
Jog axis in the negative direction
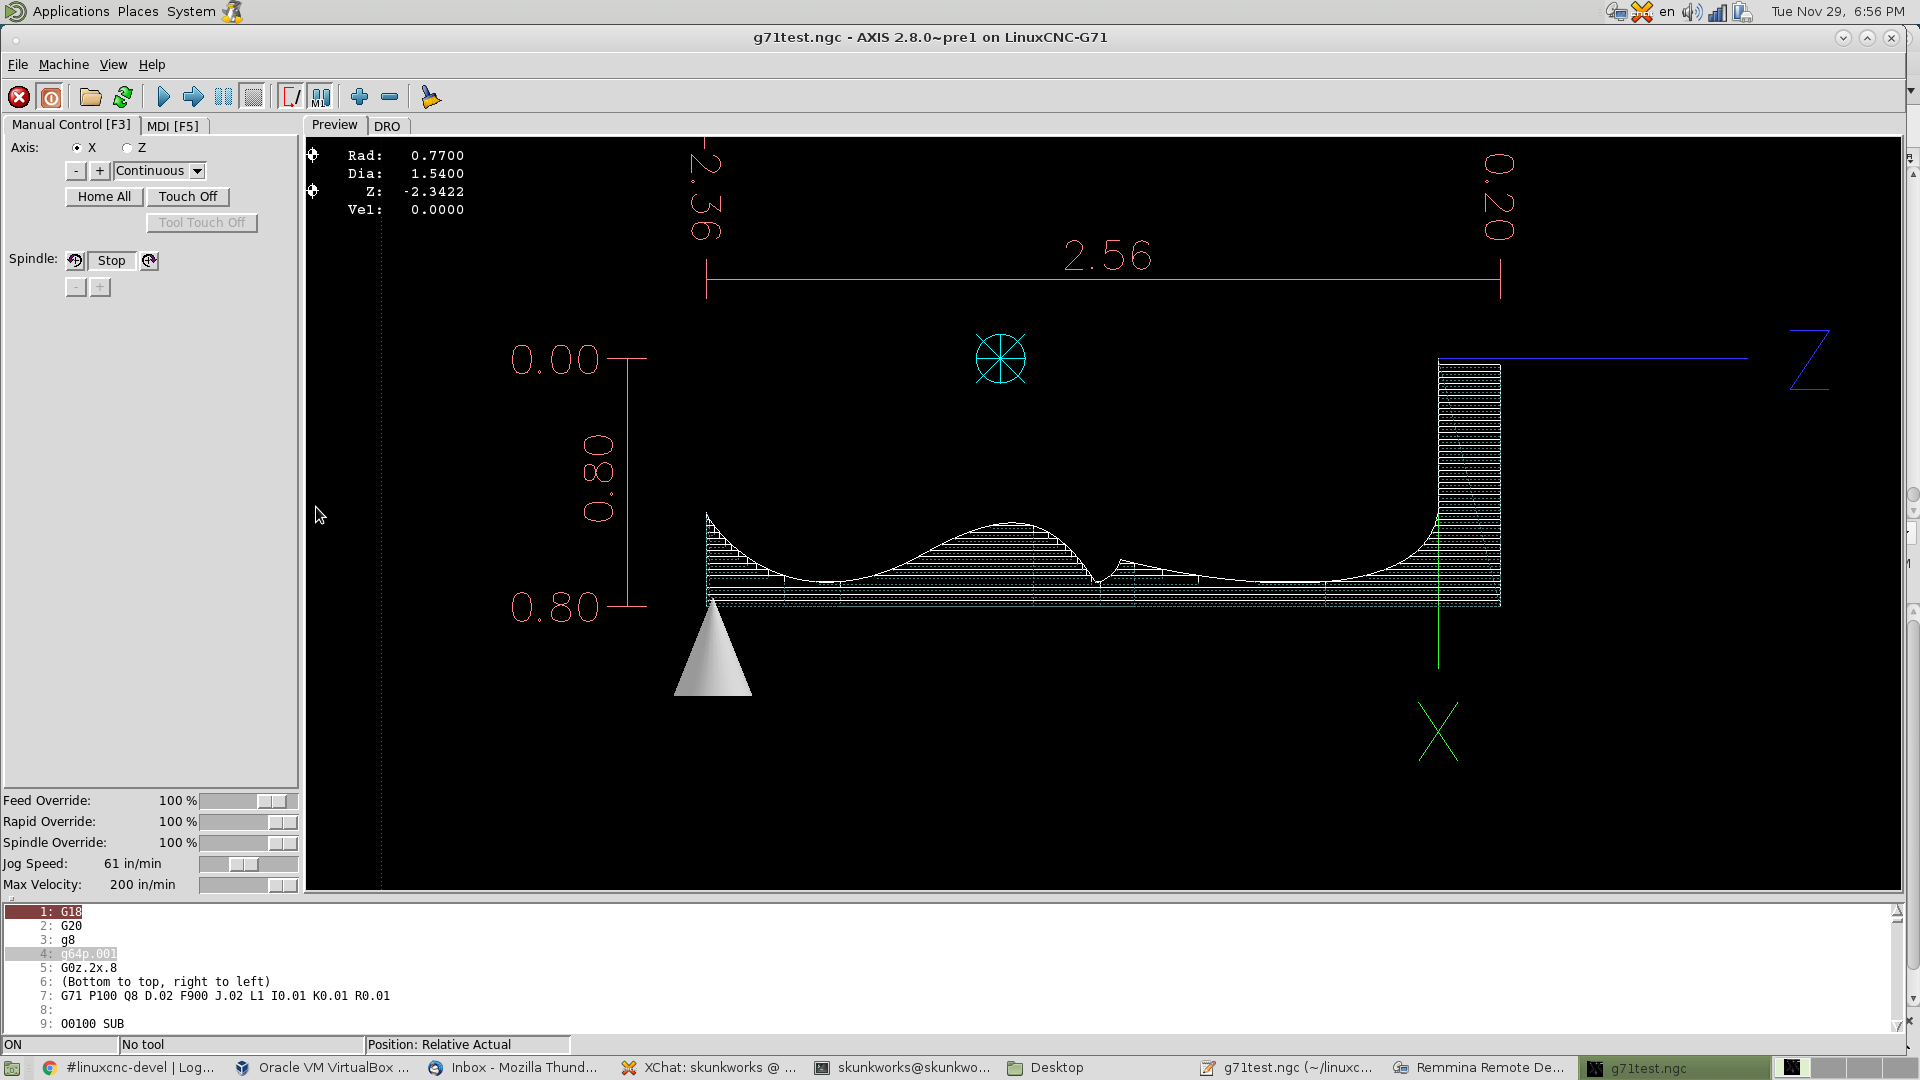tap(76, 171)
